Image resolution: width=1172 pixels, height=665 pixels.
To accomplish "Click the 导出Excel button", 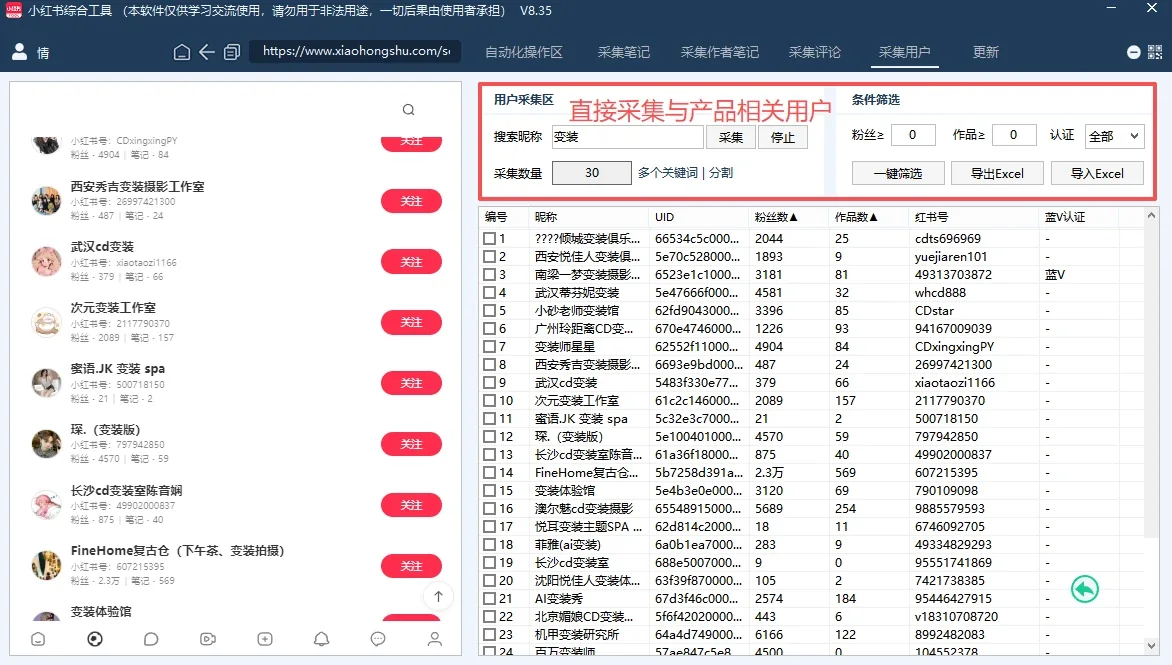I will (x=997, y=173).
